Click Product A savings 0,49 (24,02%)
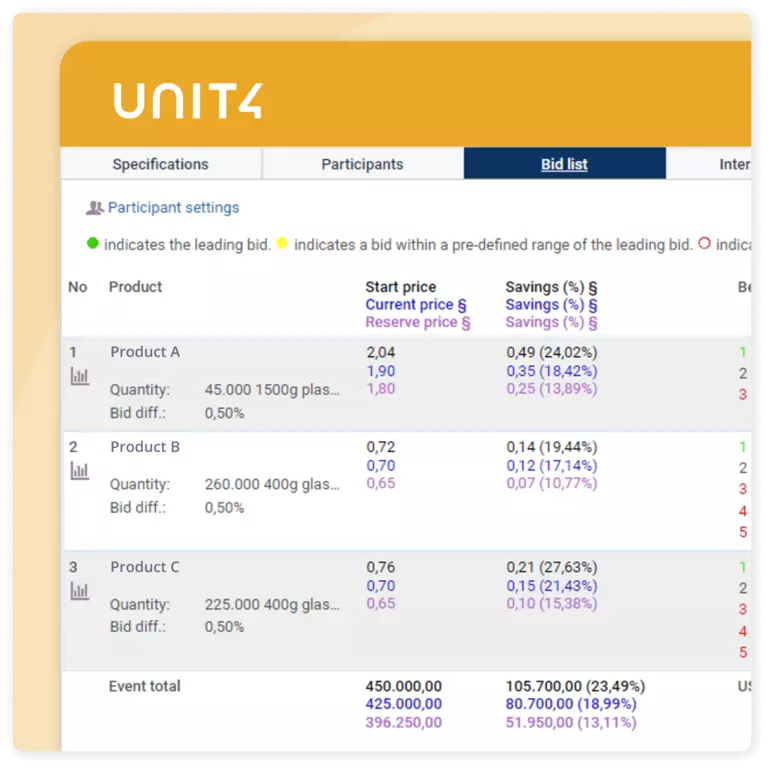Image resolution: width=768 pixels, height=768 pixels. pyautogui.click(x=552, y=352)
